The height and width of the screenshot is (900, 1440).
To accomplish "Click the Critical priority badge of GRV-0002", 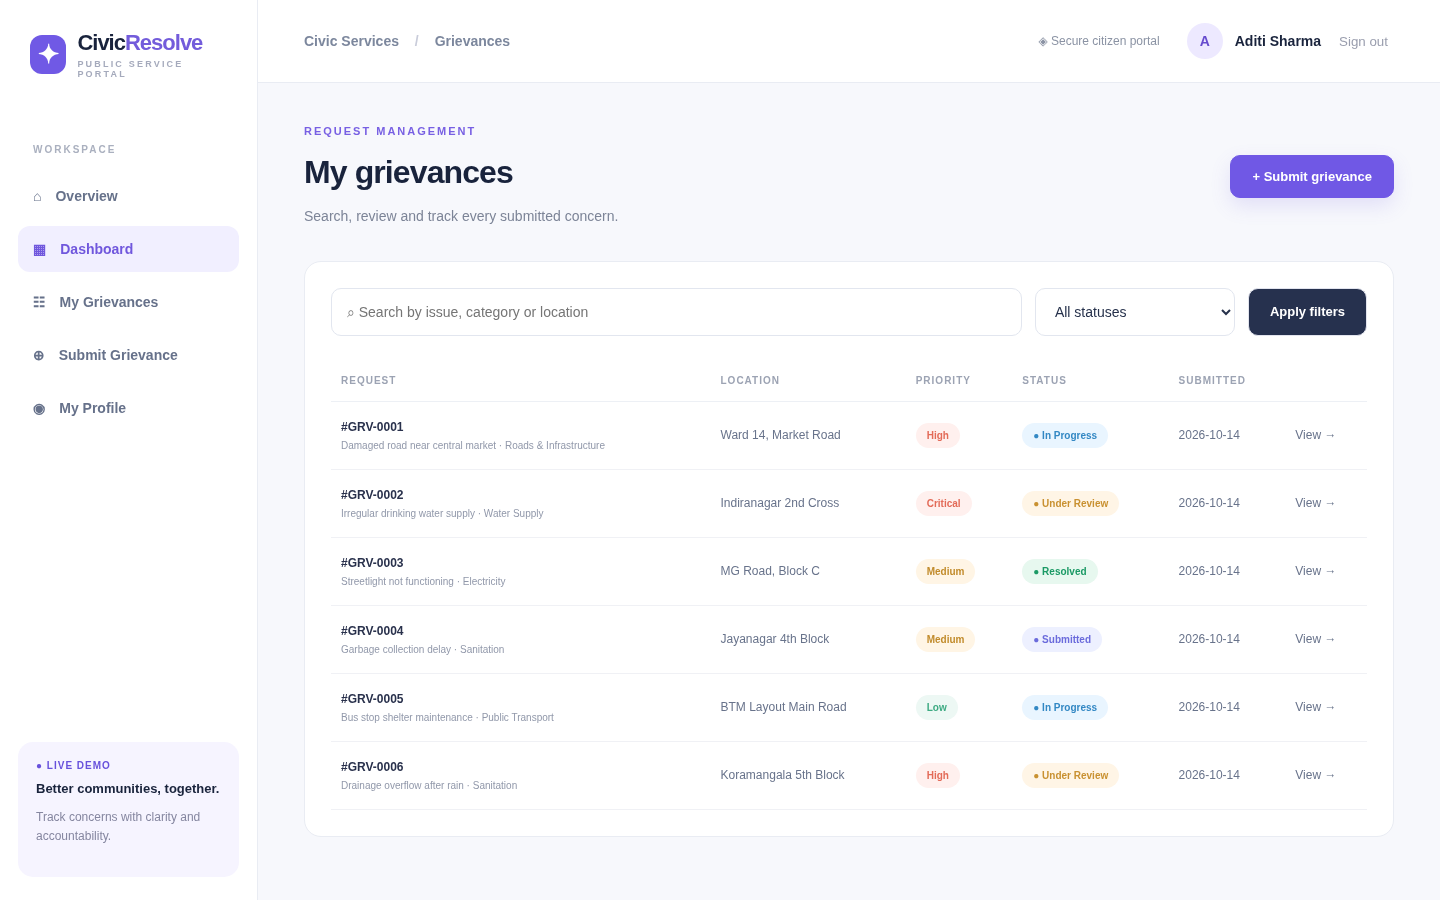I will point(943,503).
